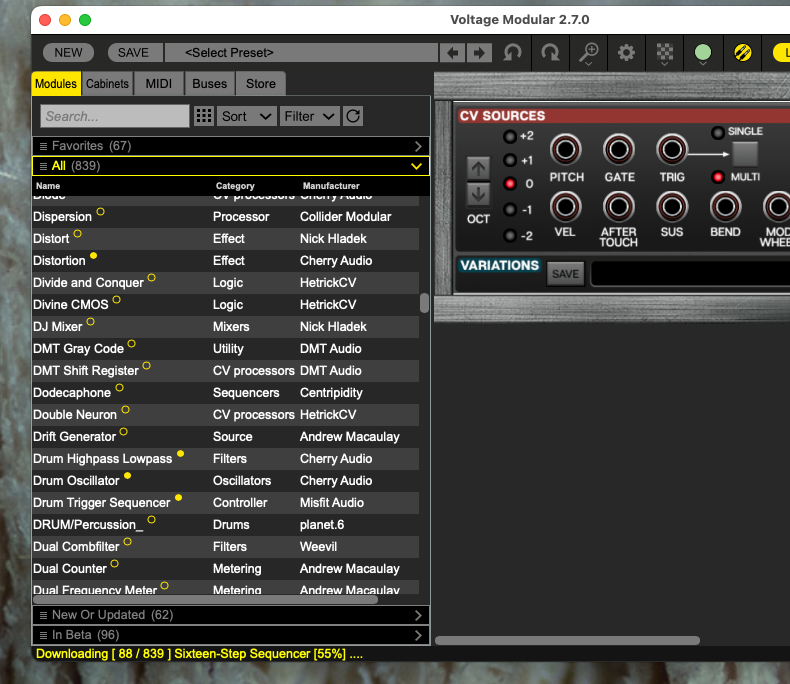Viewport: 790px width, 684px height.
Task: Click favorite dot next to Distortion
Action: (93, 255)
